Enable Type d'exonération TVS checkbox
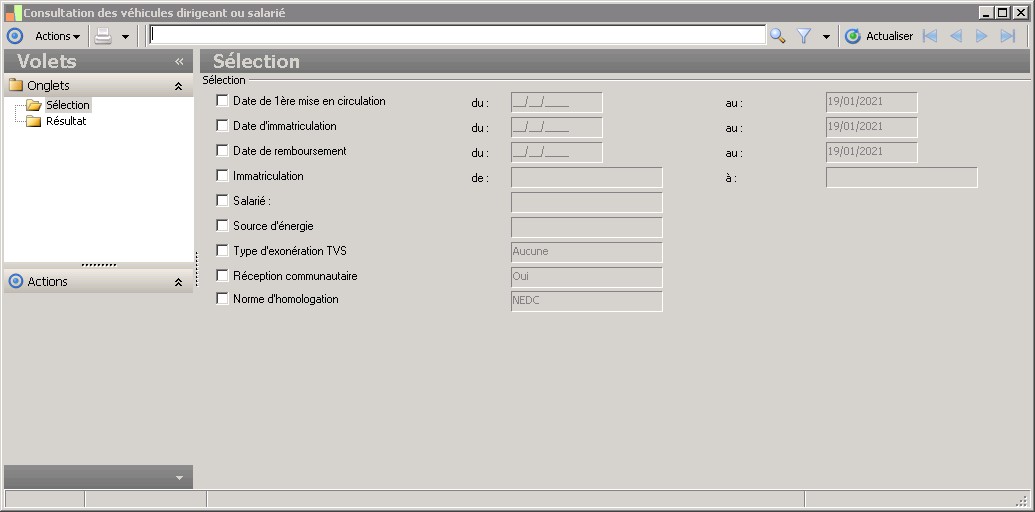The width and height of the screenshot is (1035, 512). pyautogui.click(x=222, y=250)
